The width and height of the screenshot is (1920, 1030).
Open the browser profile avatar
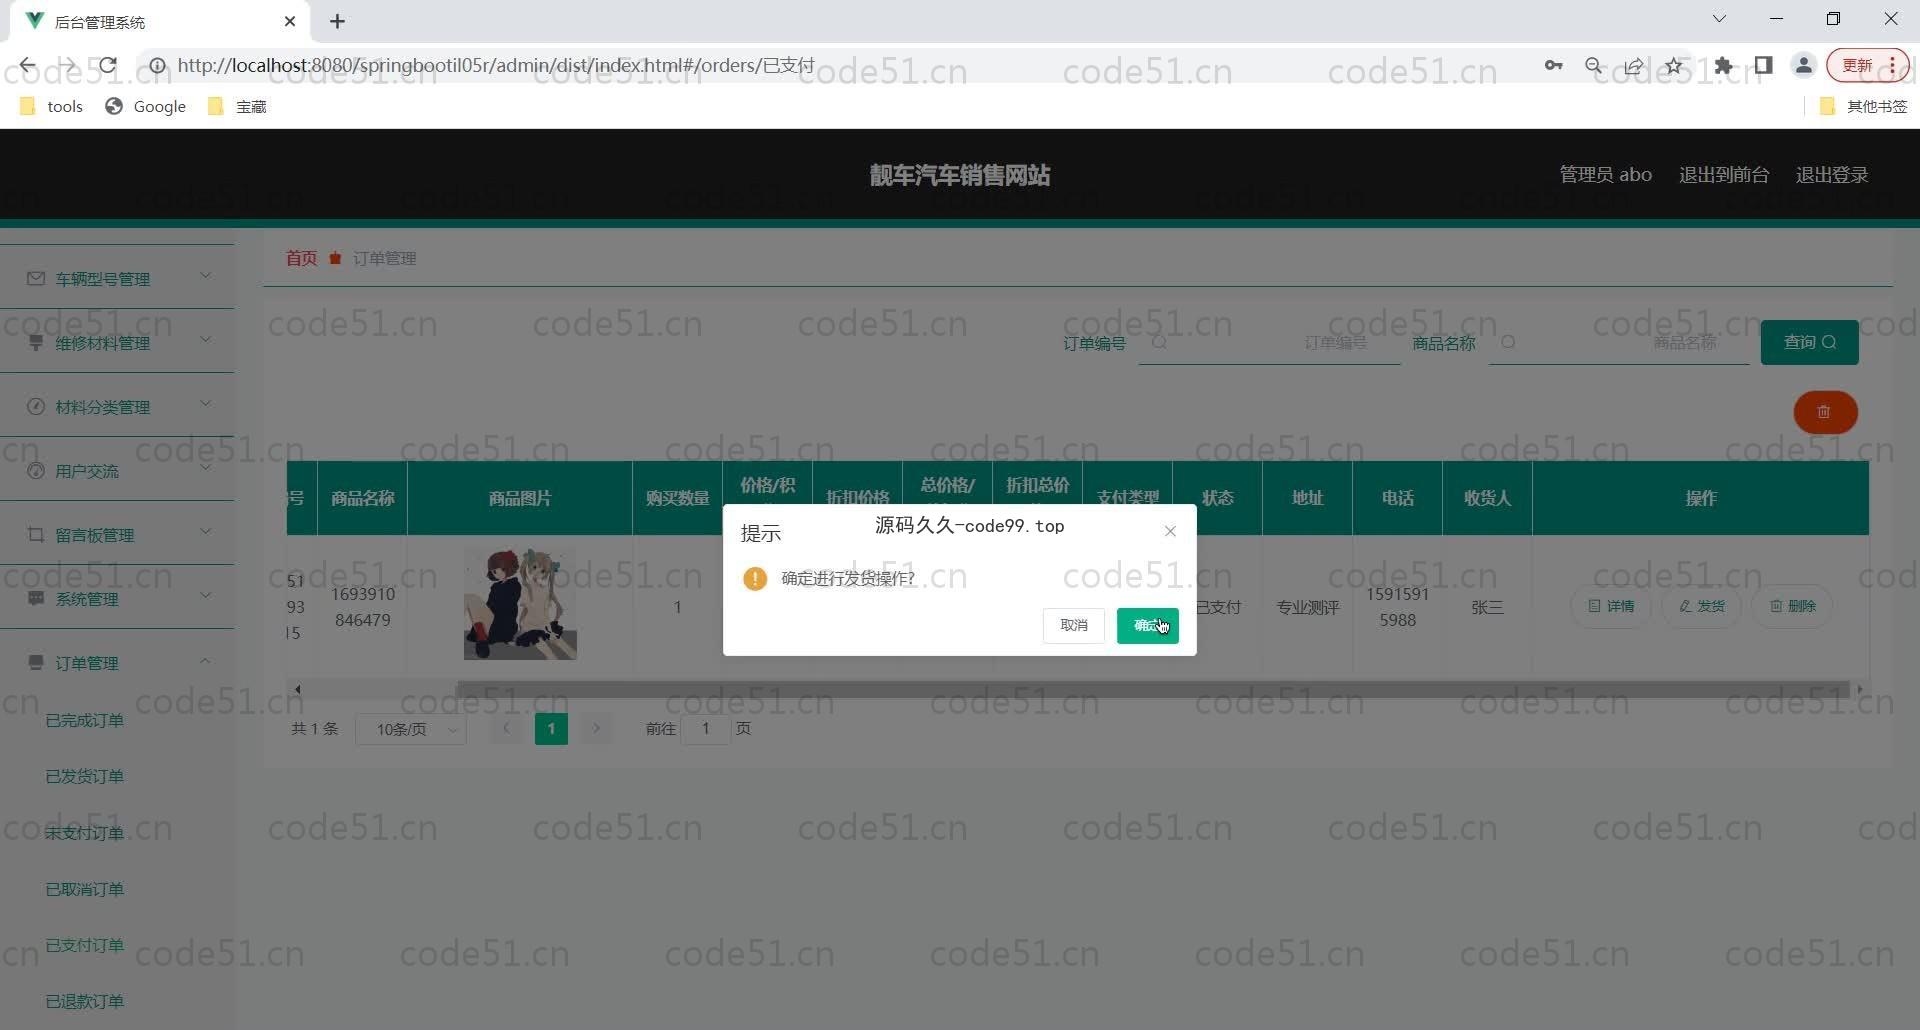(1803, 65)
